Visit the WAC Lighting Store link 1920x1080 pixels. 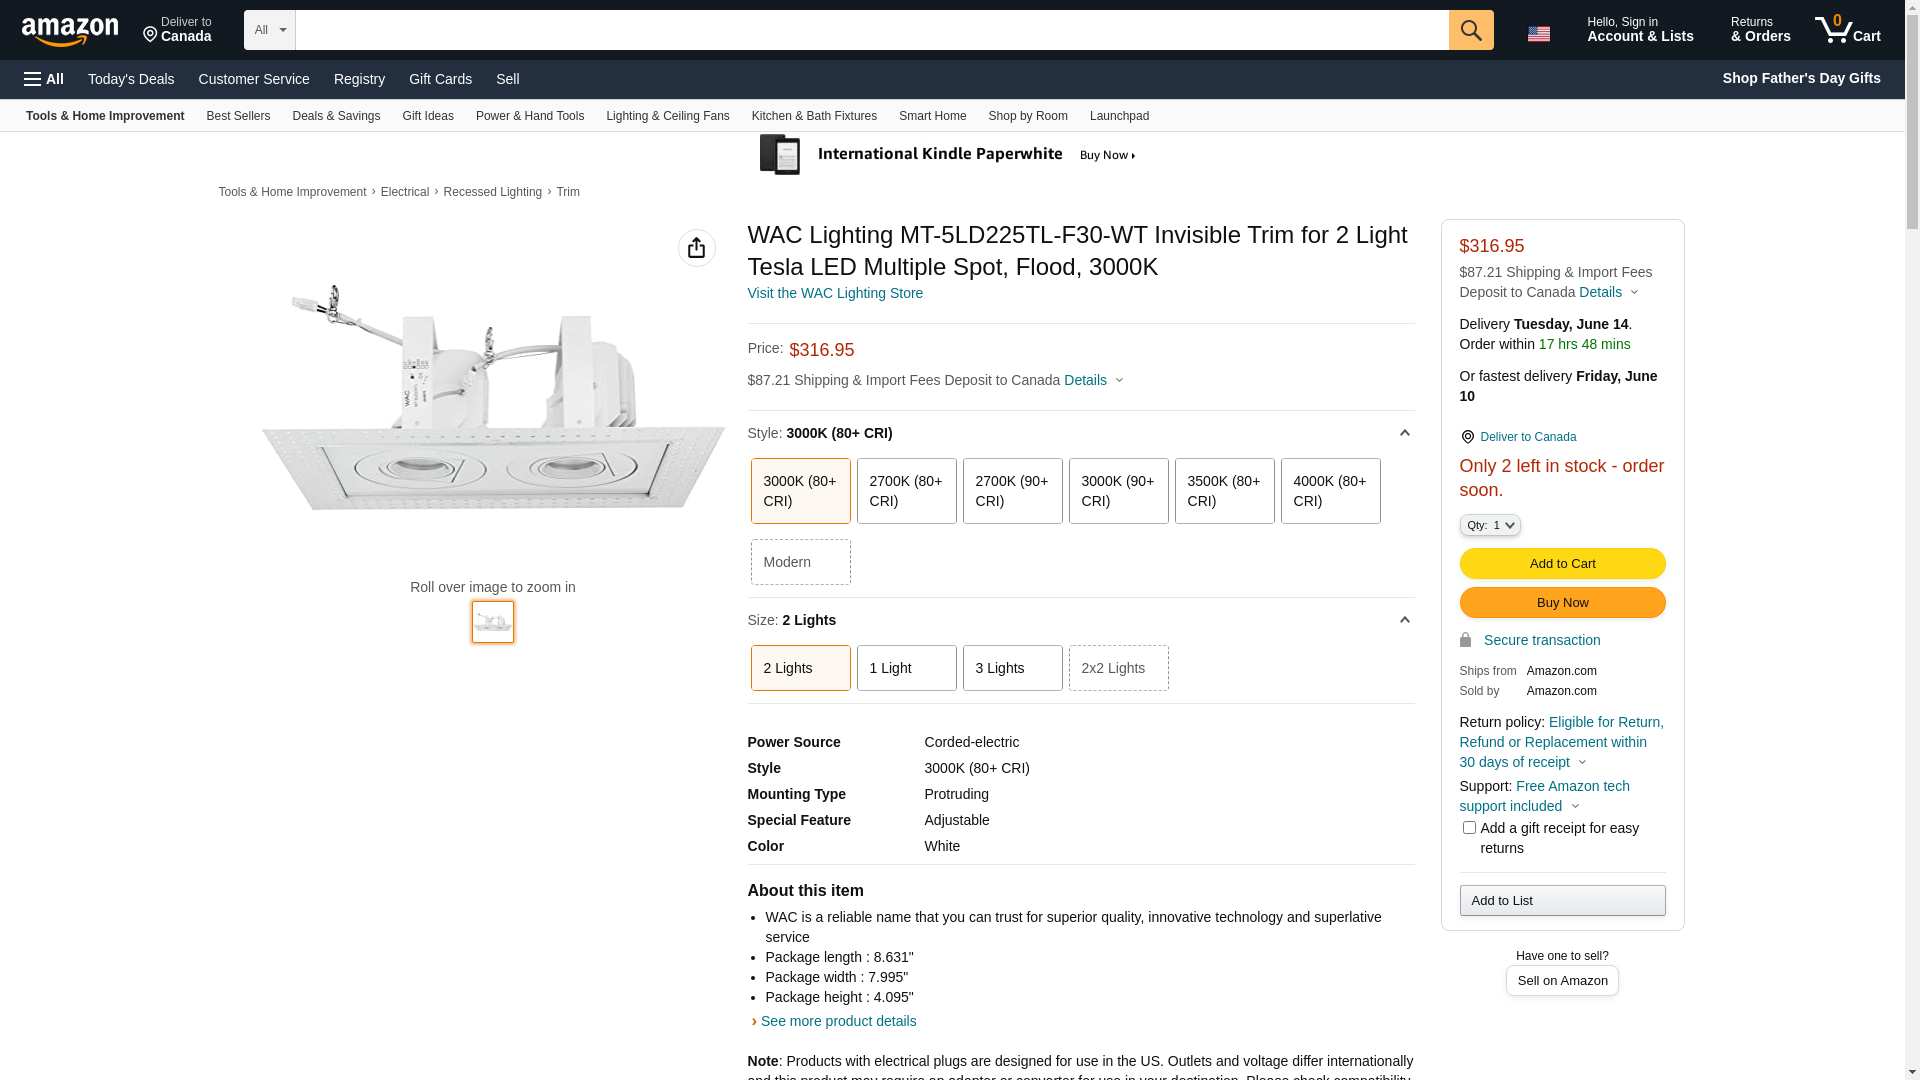click(x=835, y=293)
